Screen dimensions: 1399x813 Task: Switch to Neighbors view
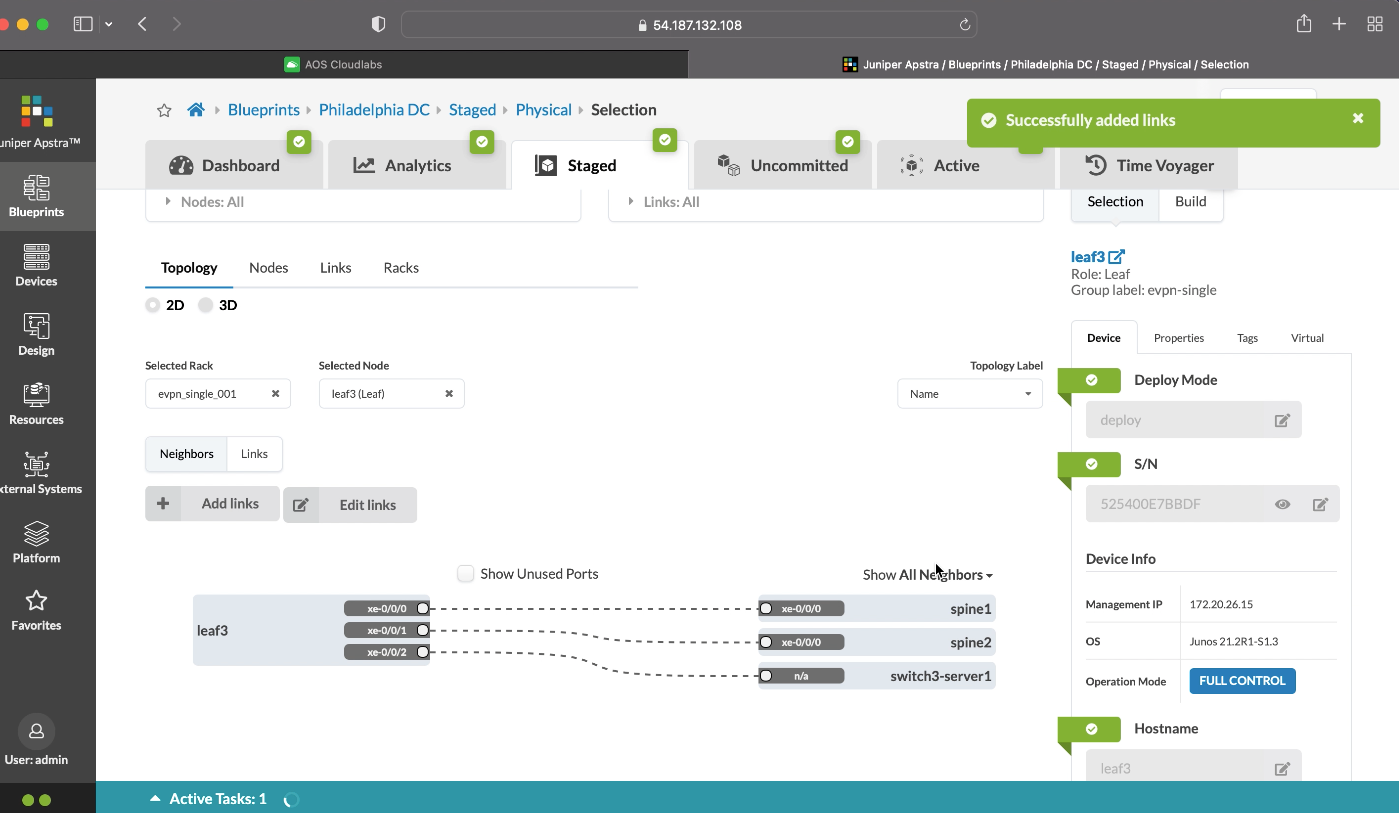coord(186,454)
